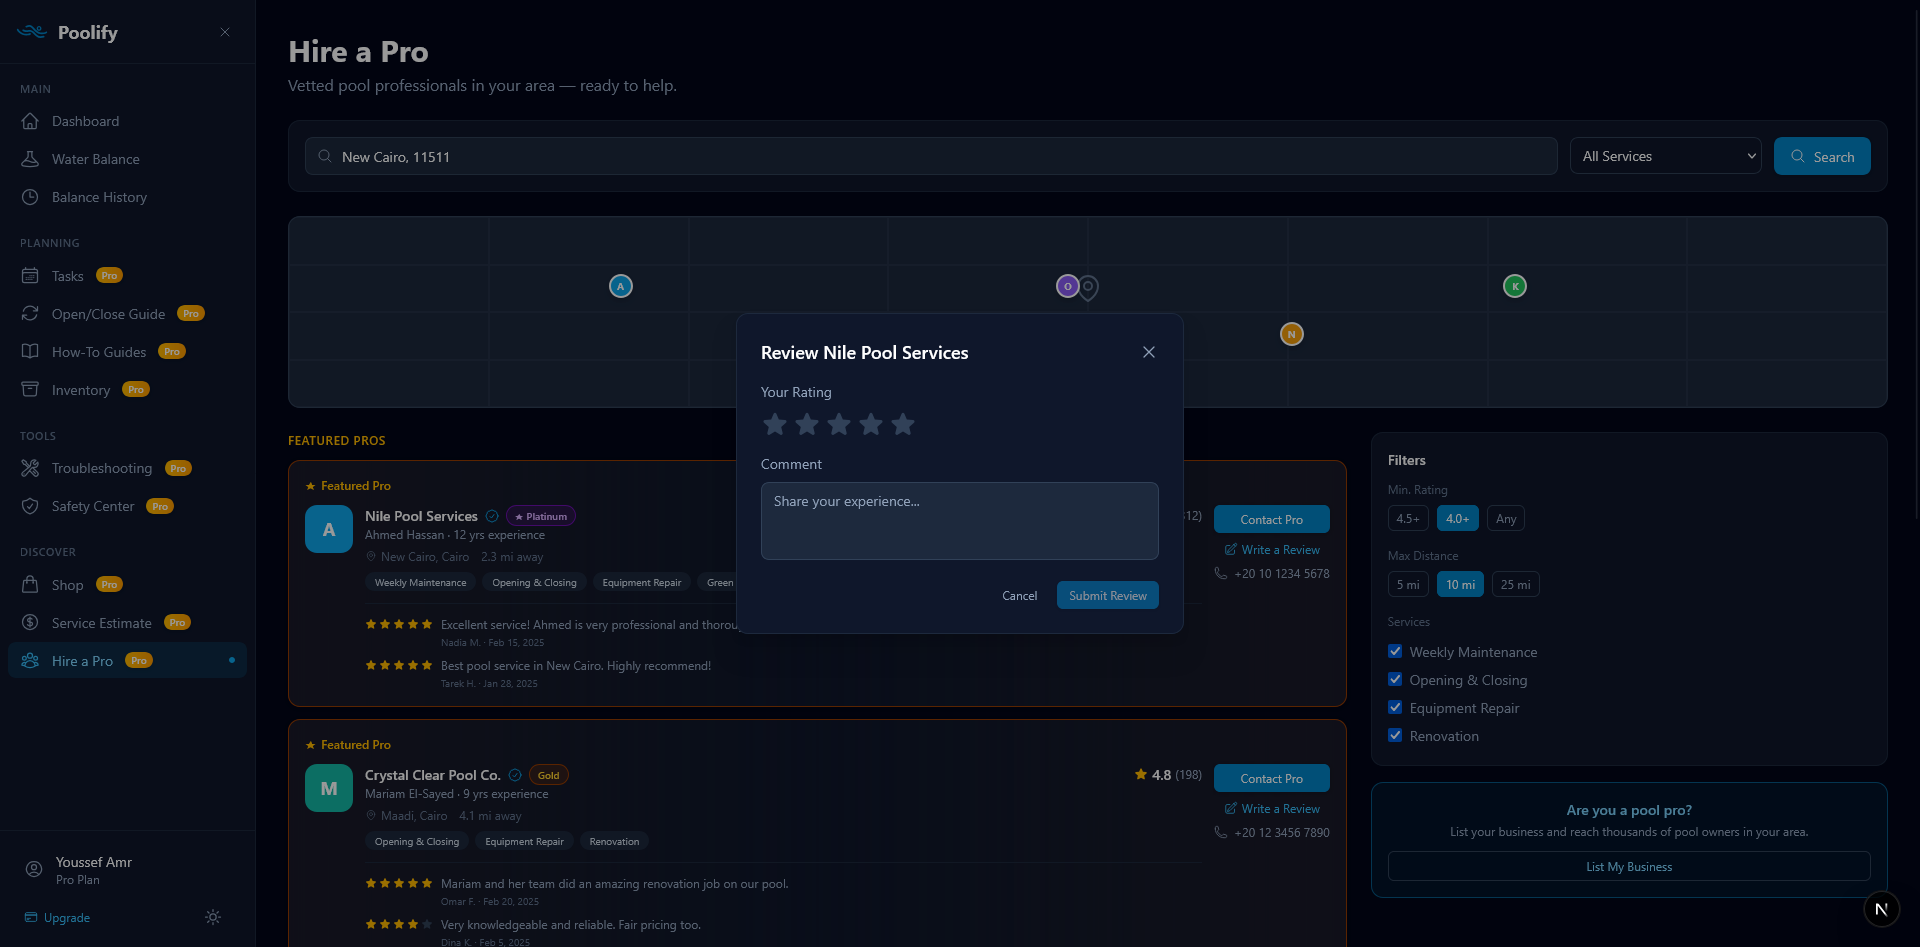Viewport: 1920px width, 947px height.
Task: Select 4.0+ minimum rating filter
Action: click(x=1458, y=518)
